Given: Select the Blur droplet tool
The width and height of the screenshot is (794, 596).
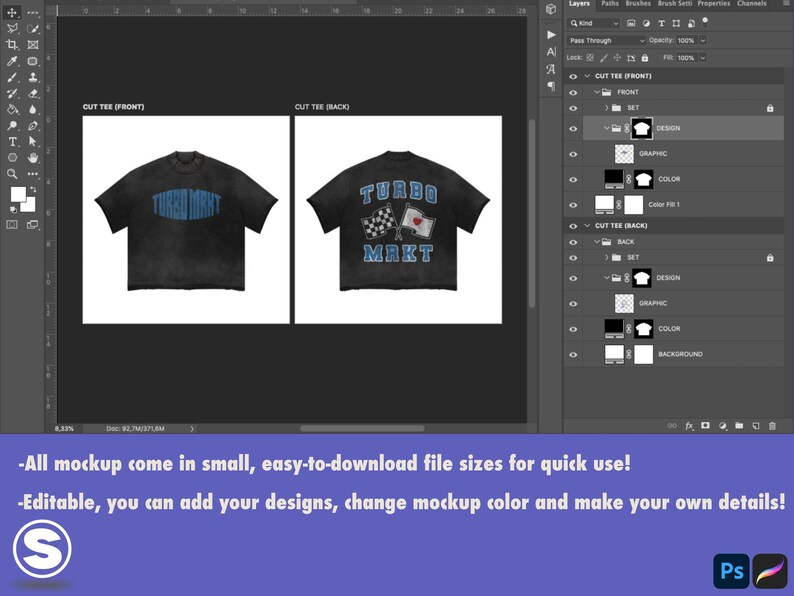Looking at the screenshot, I should [x=33, y=109].
